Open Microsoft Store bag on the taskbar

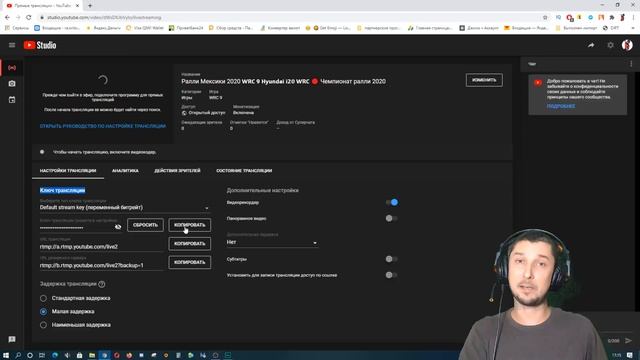[x=80, y=356]
